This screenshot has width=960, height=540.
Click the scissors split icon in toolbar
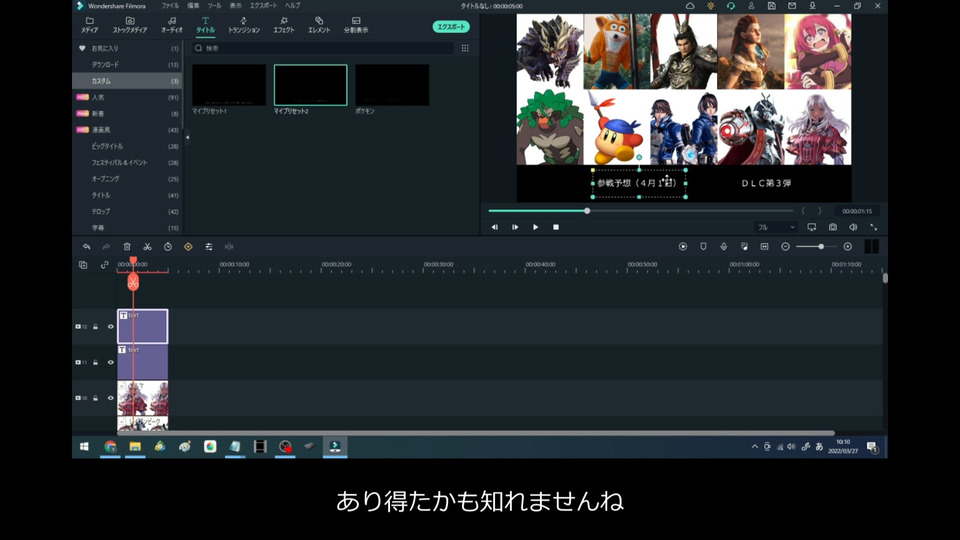[148, 247]
